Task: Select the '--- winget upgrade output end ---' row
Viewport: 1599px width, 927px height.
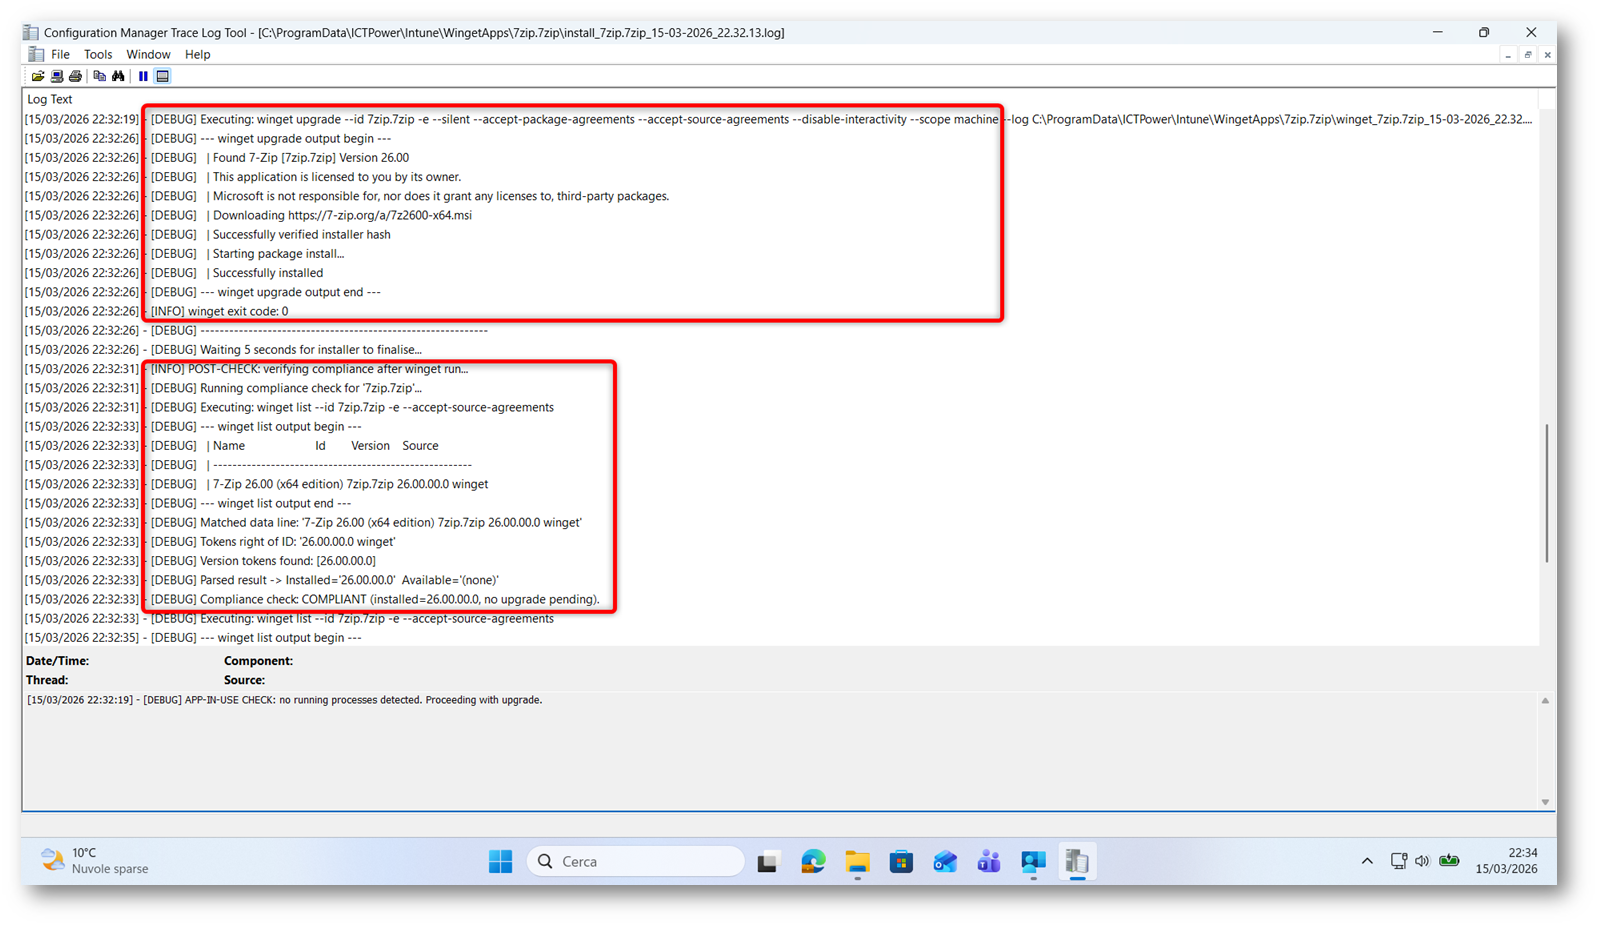Action: (780, 292)
